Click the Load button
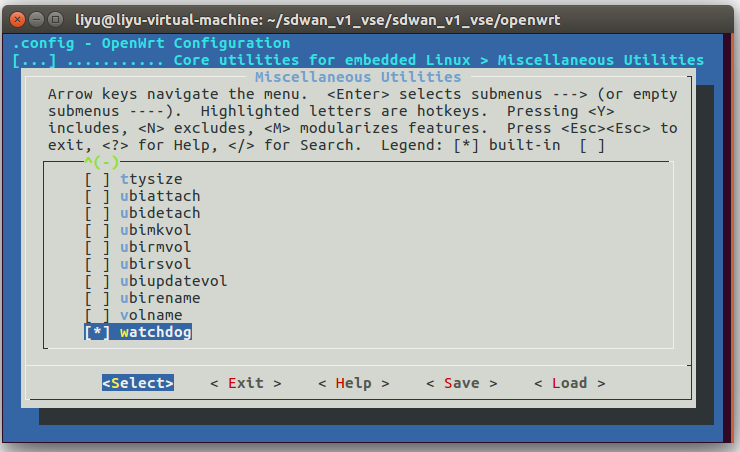 pos(570,383)
